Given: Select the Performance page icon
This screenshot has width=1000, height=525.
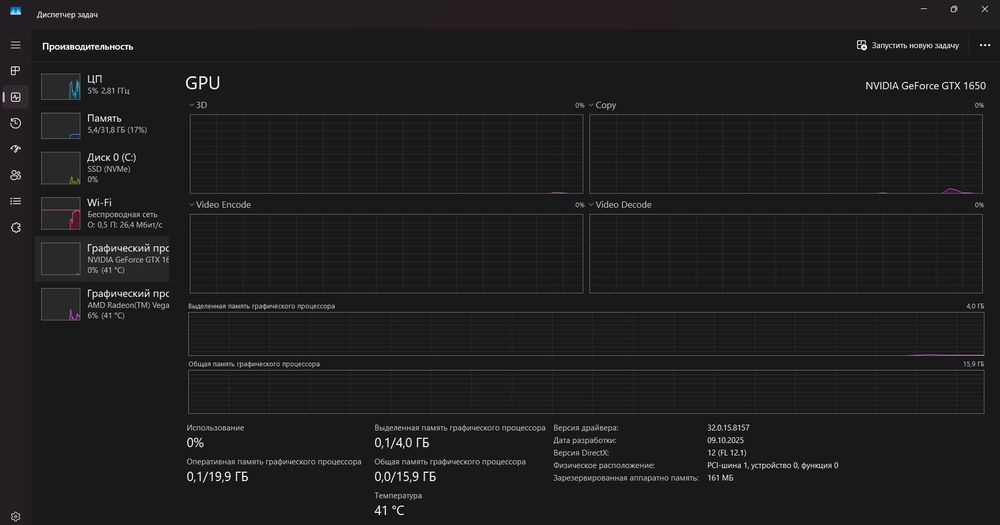Looking at the screenshot, I should [x=15, y=97].
